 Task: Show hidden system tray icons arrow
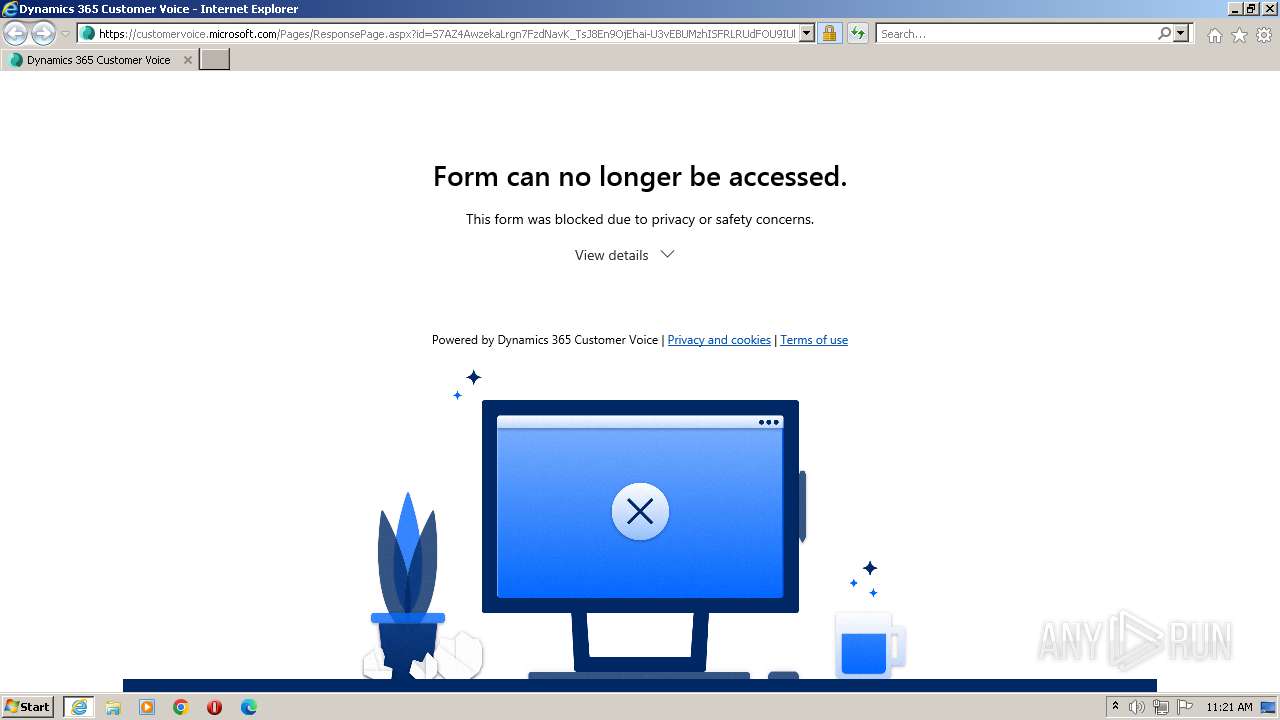1115,707
